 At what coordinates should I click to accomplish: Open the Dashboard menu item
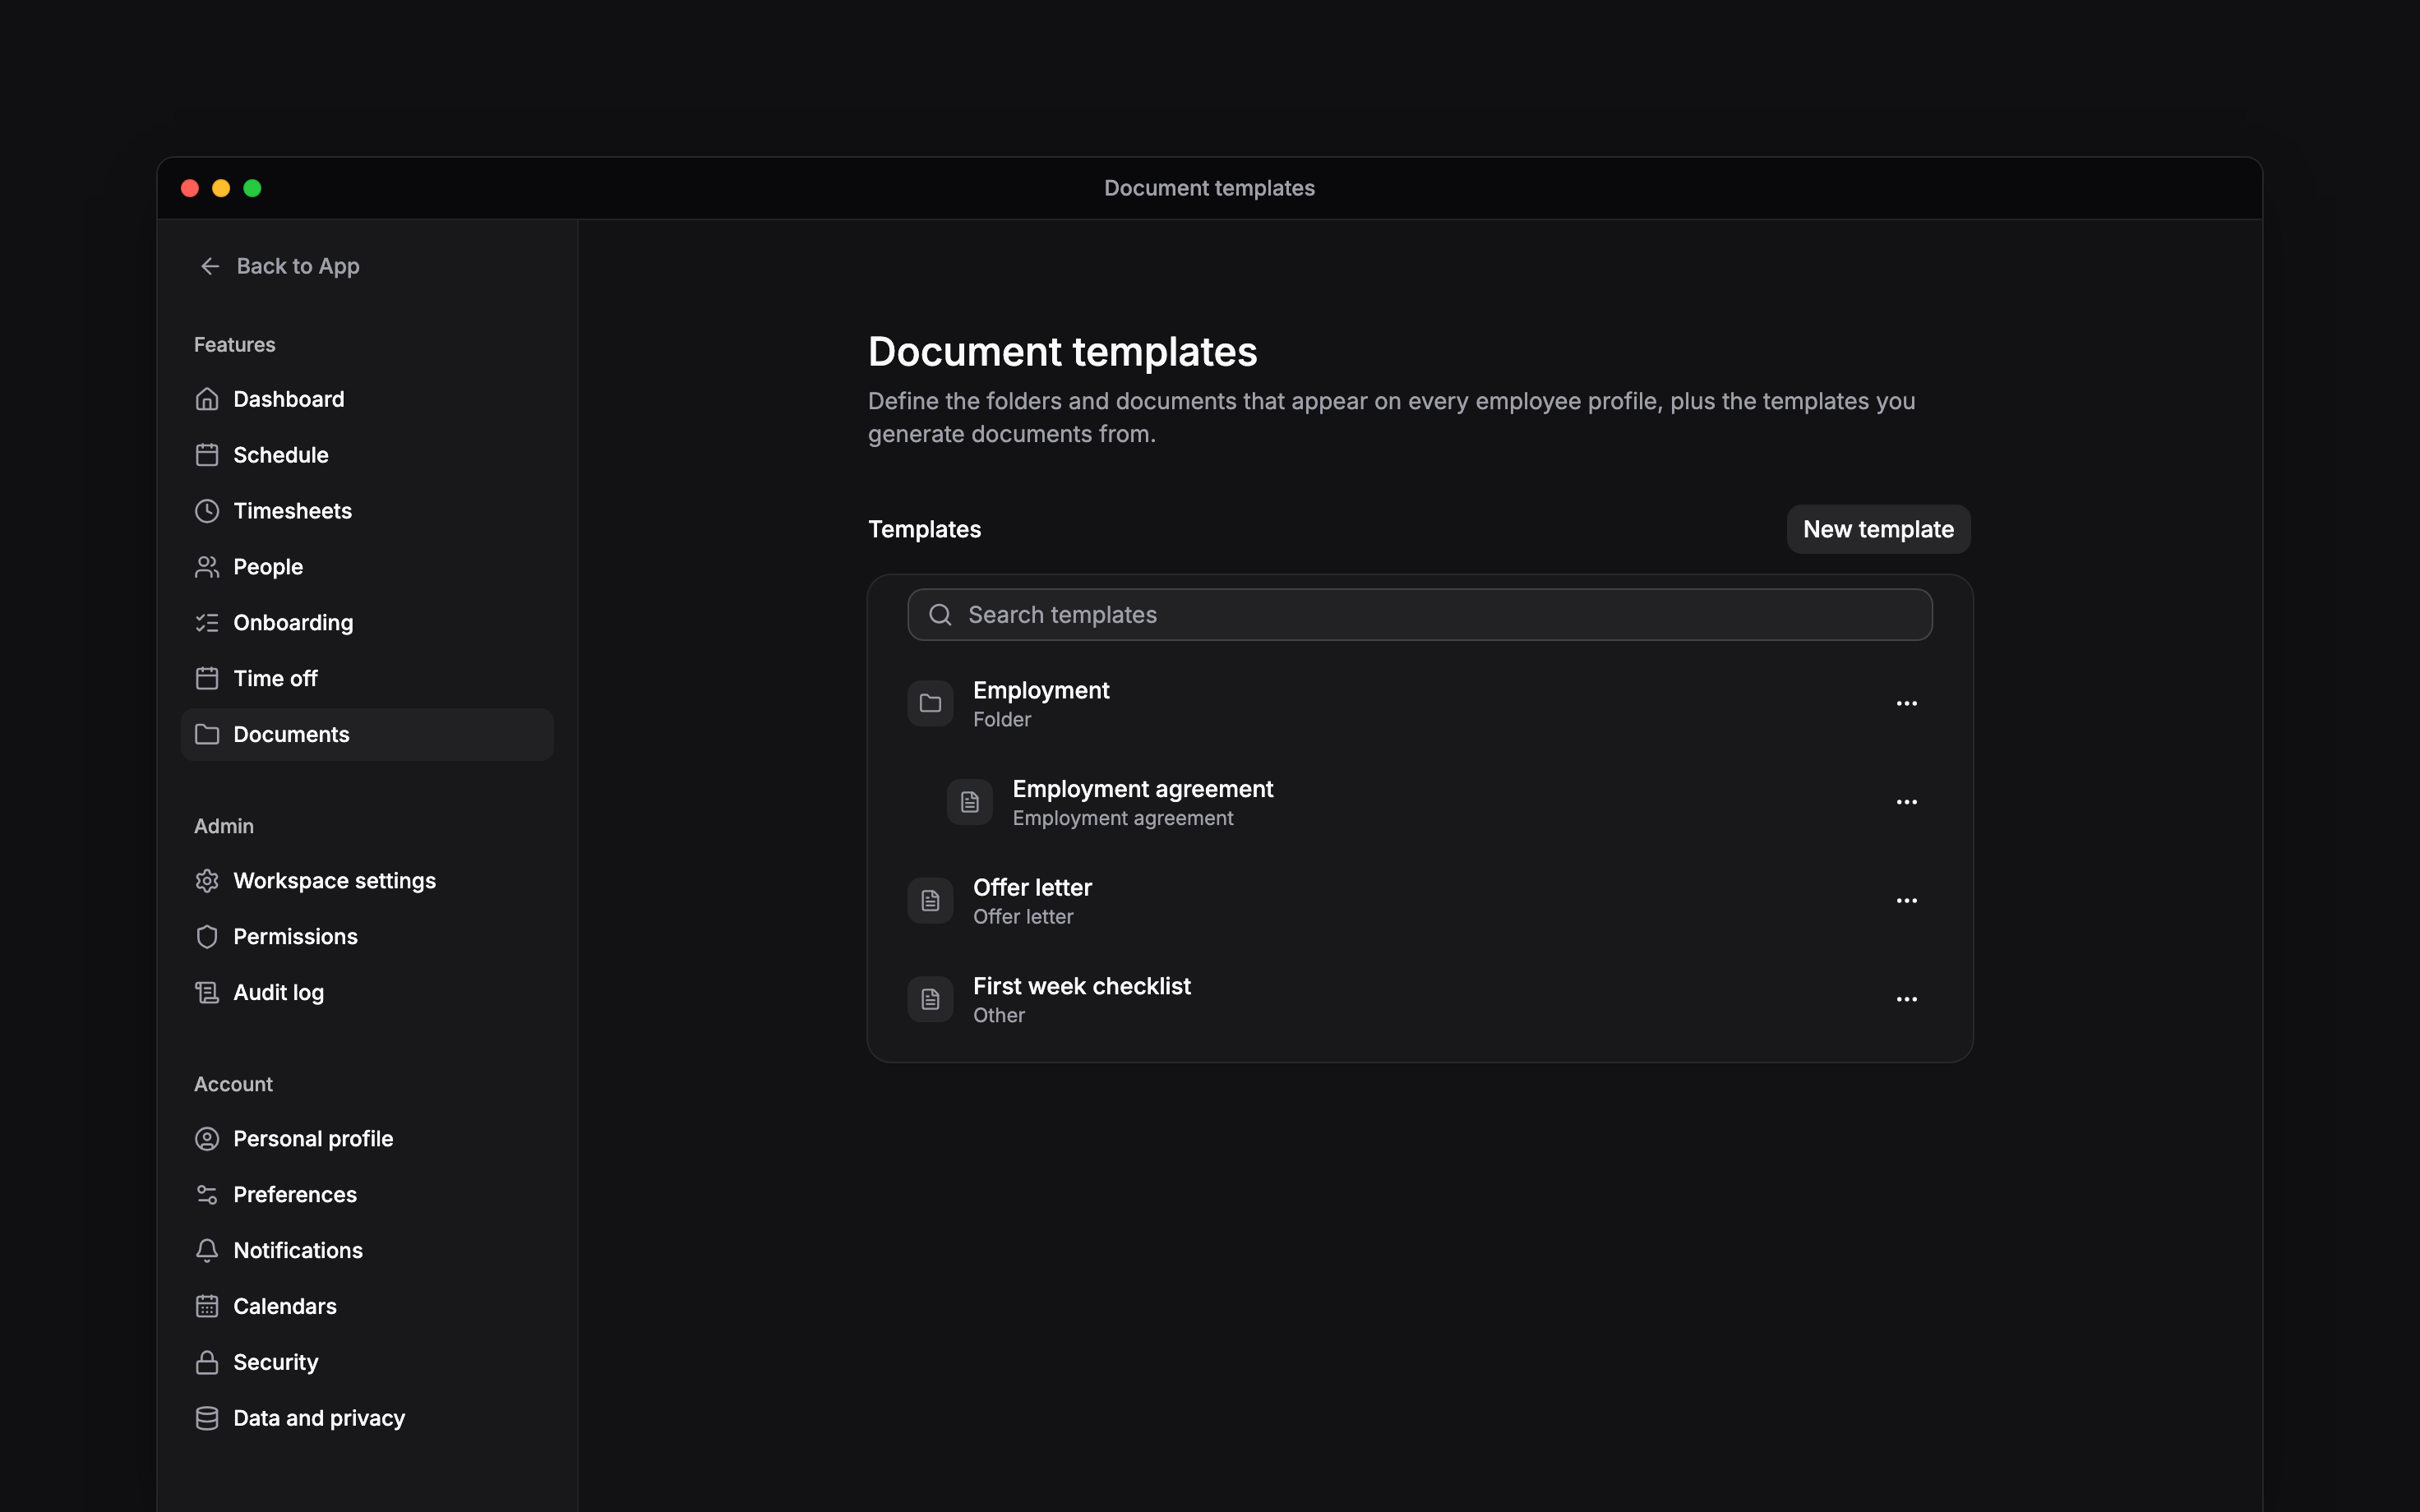[367, 399]
